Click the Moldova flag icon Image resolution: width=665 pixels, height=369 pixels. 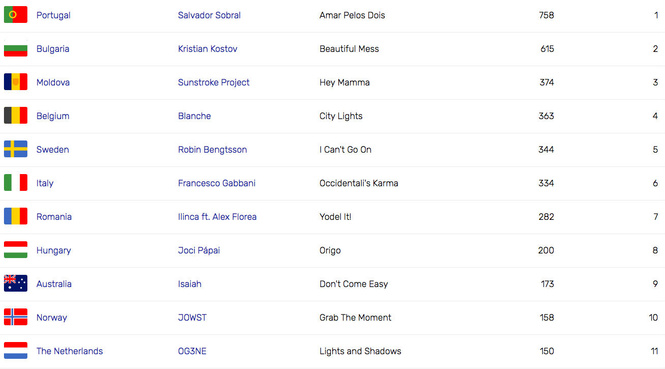(16, 82)
